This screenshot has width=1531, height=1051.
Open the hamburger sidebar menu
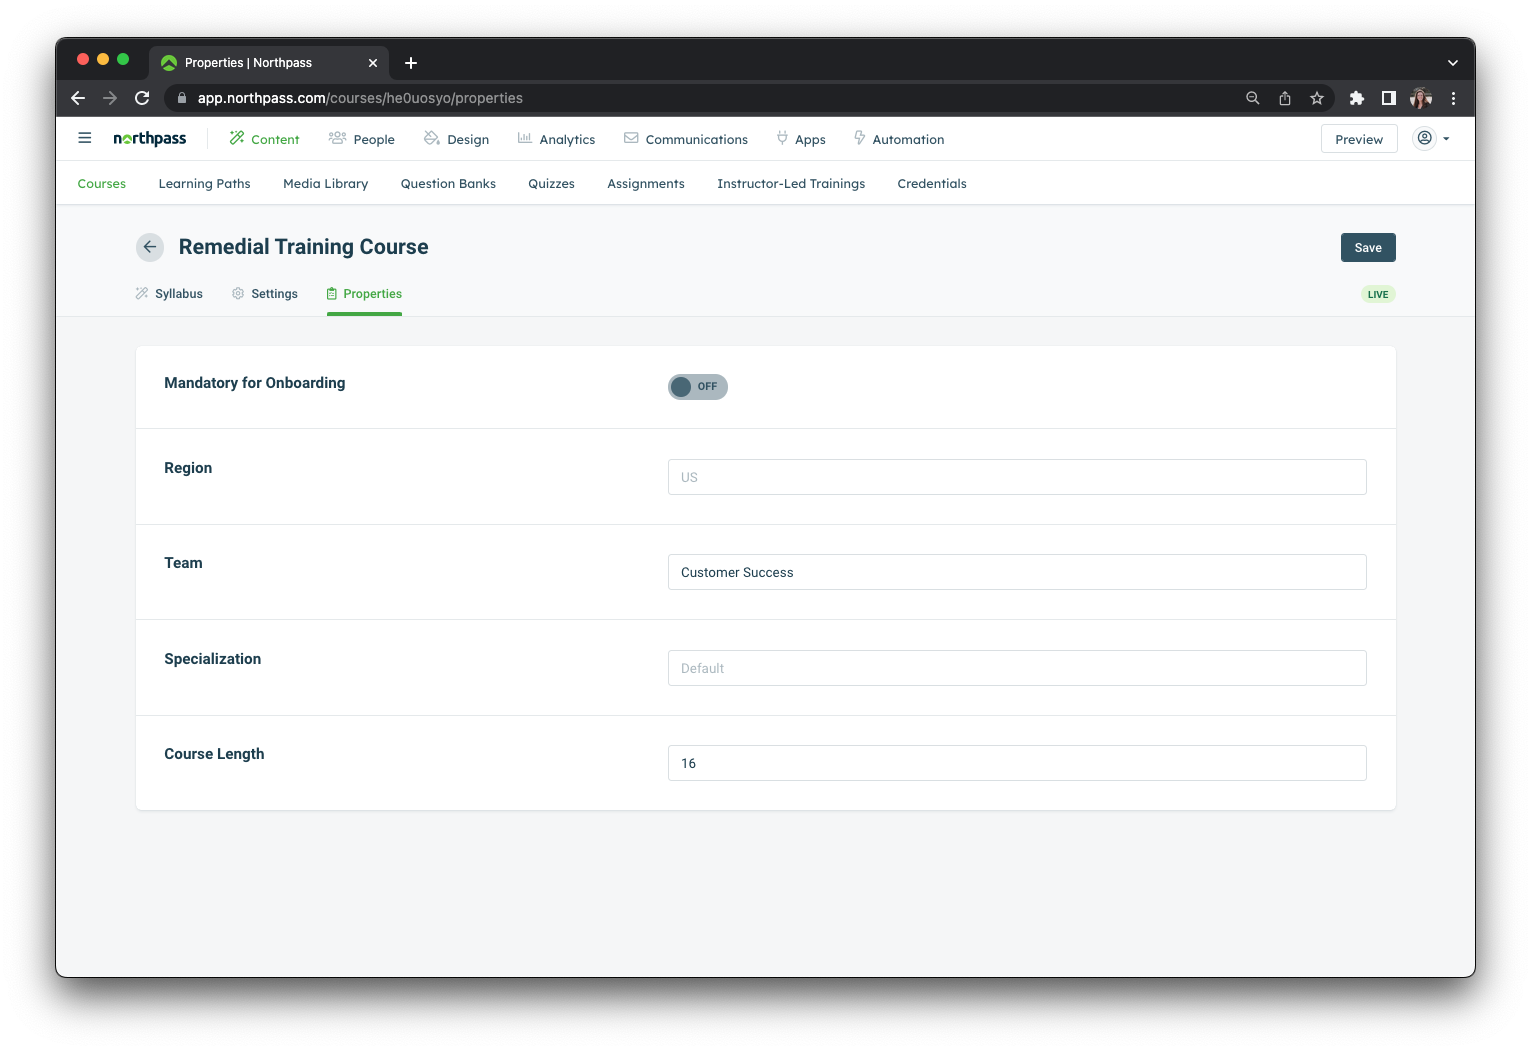[85, 139]
